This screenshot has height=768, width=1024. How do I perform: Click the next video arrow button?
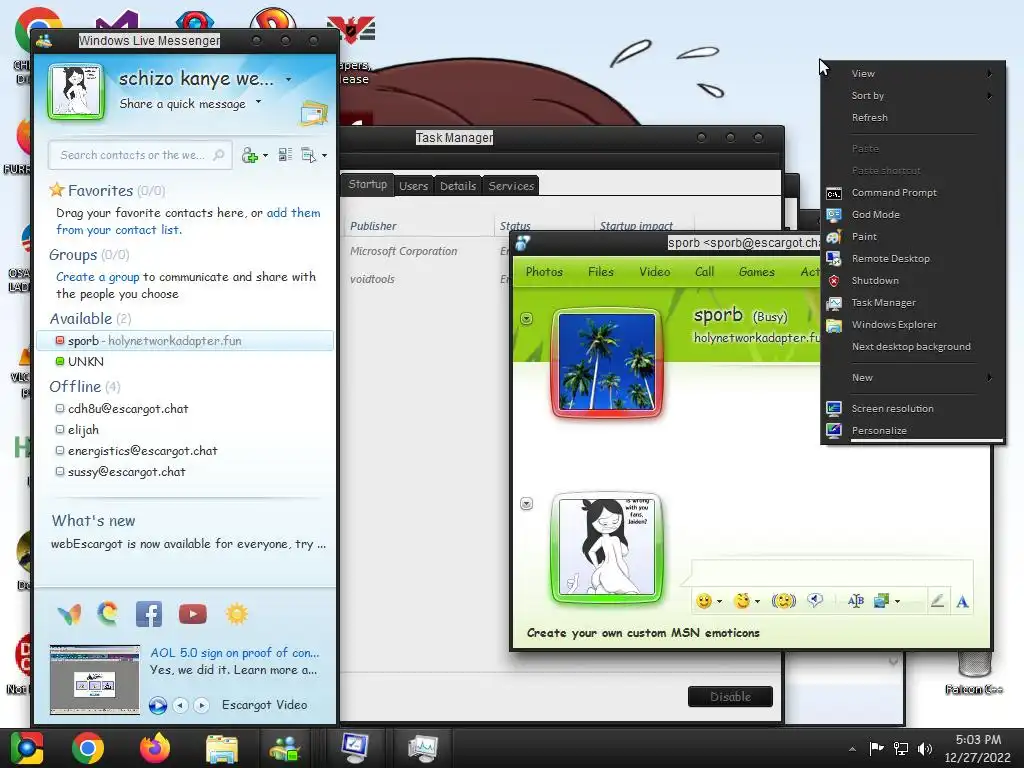coord(201,705)
